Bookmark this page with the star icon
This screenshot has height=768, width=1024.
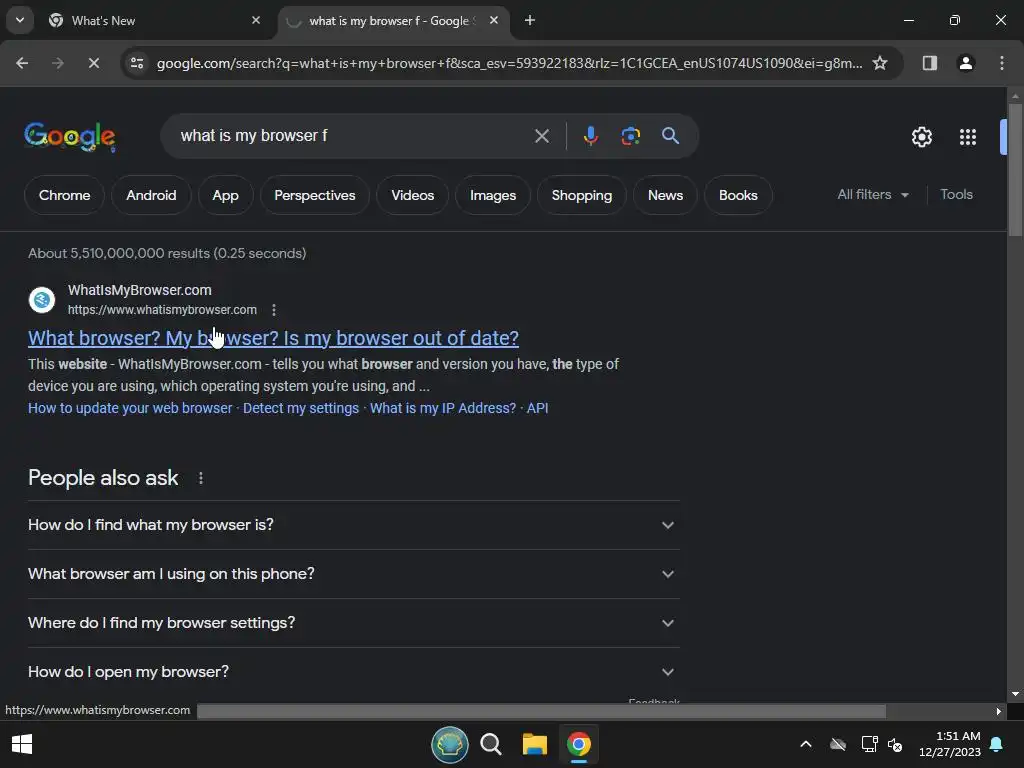pos(880,63)
